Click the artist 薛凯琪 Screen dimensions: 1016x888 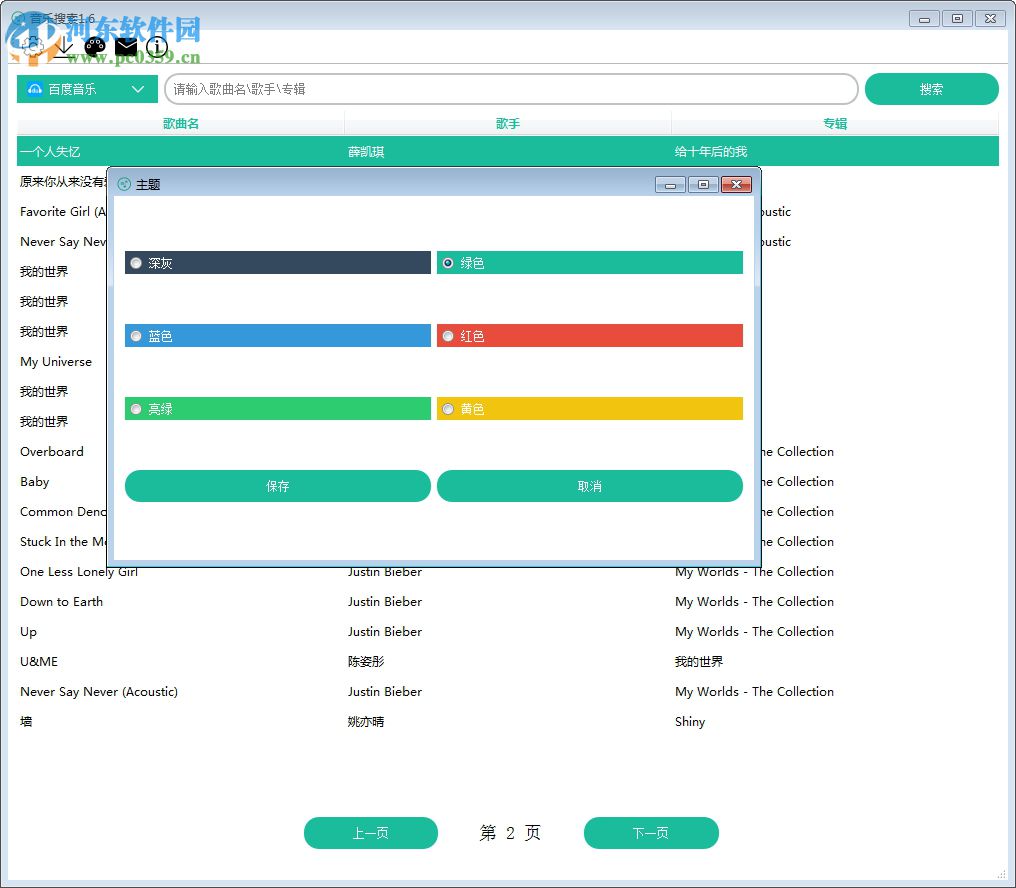tap(366, 152)
